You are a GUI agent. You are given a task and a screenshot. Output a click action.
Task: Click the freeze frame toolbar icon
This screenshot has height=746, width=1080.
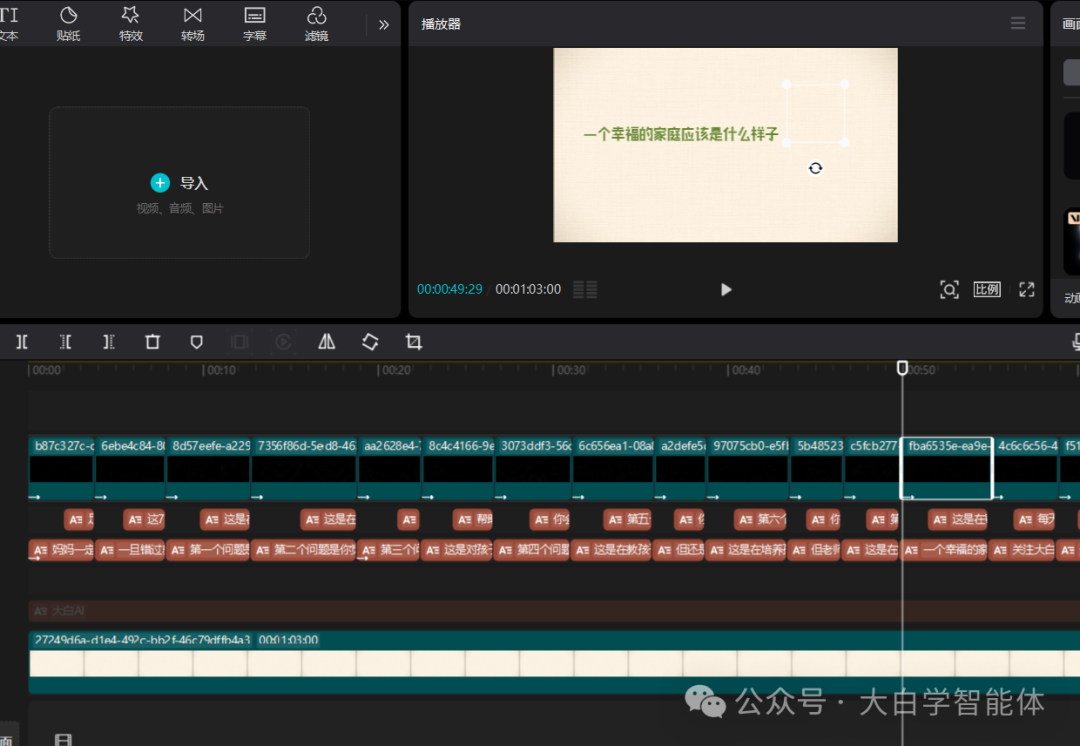pos(240,342)
